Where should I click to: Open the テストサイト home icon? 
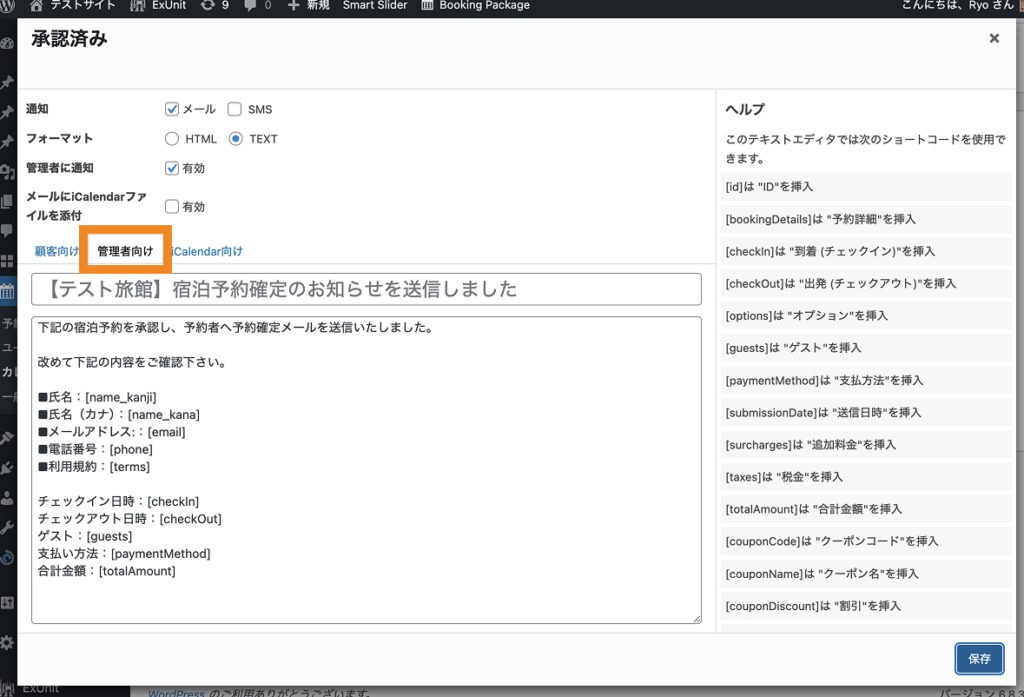point(37,6)
